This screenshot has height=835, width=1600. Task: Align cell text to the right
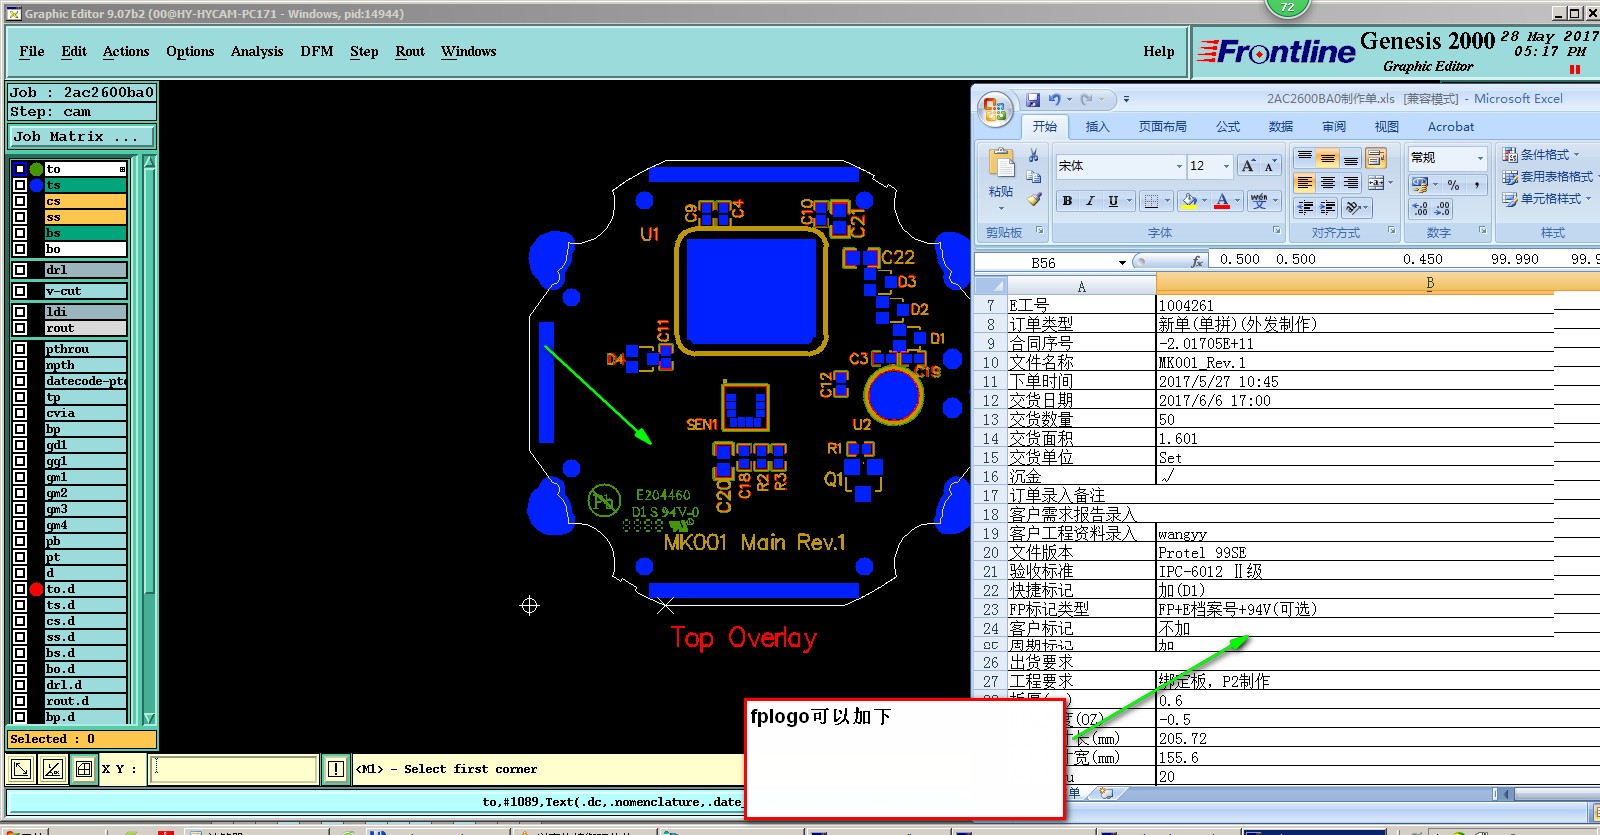[1351, 183]
